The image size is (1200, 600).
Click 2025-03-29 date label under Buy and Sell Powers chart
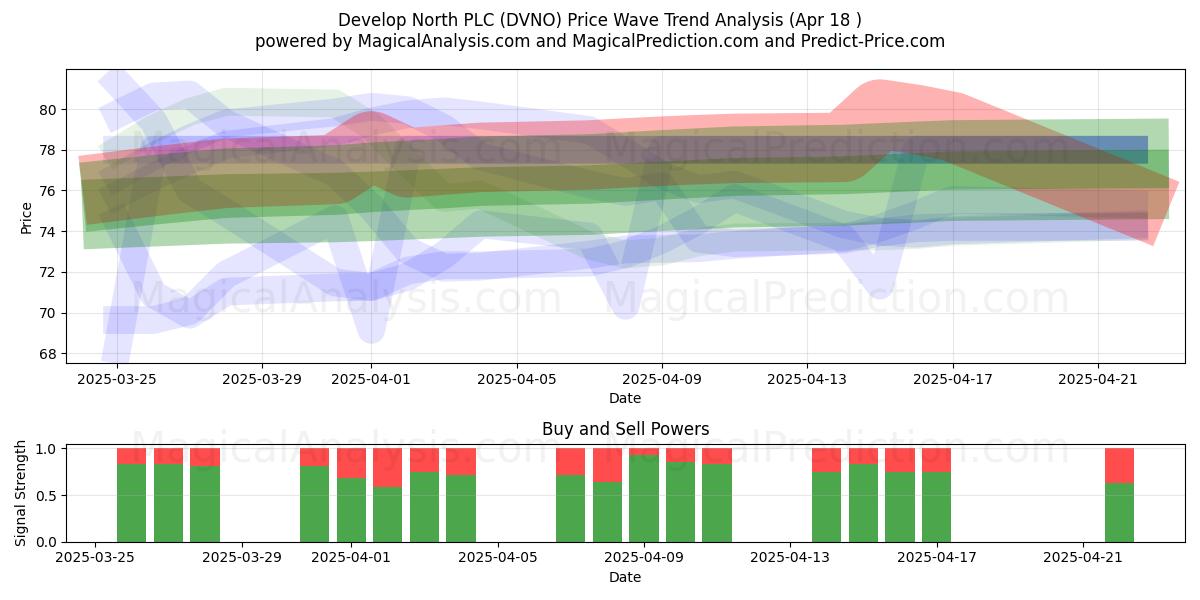pos(242,558)
